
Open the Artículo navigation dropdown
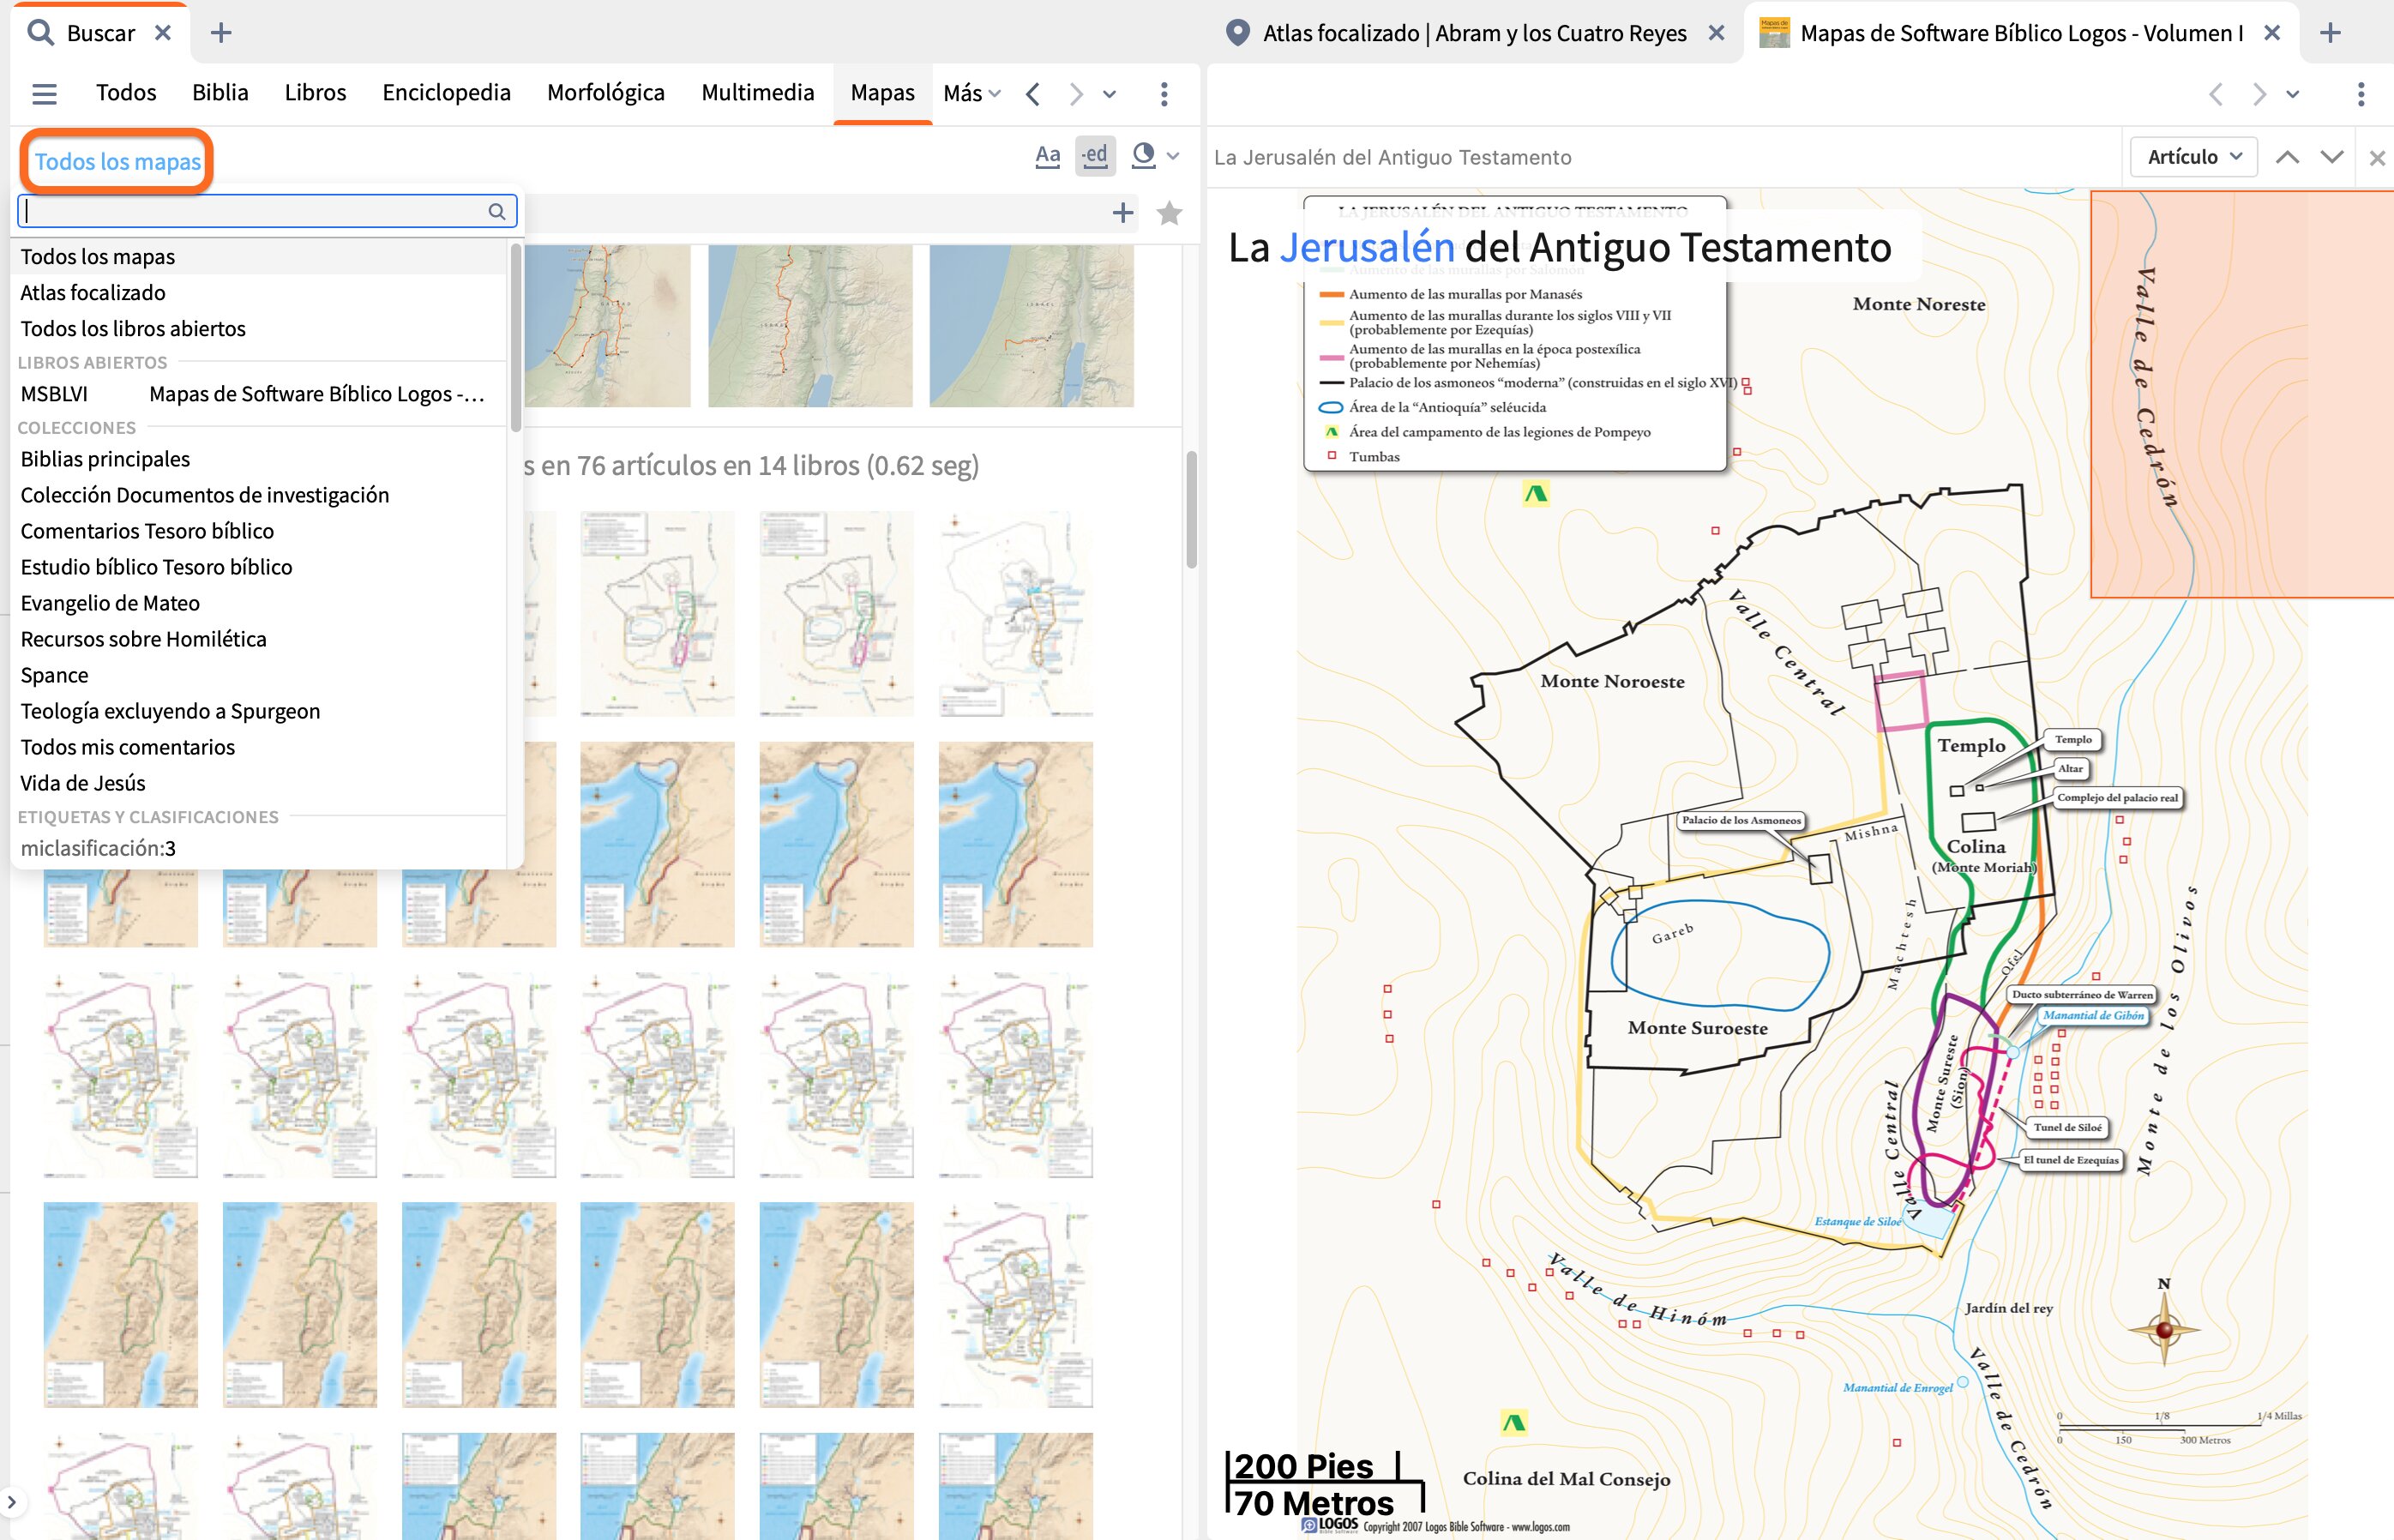(2194, 157)
